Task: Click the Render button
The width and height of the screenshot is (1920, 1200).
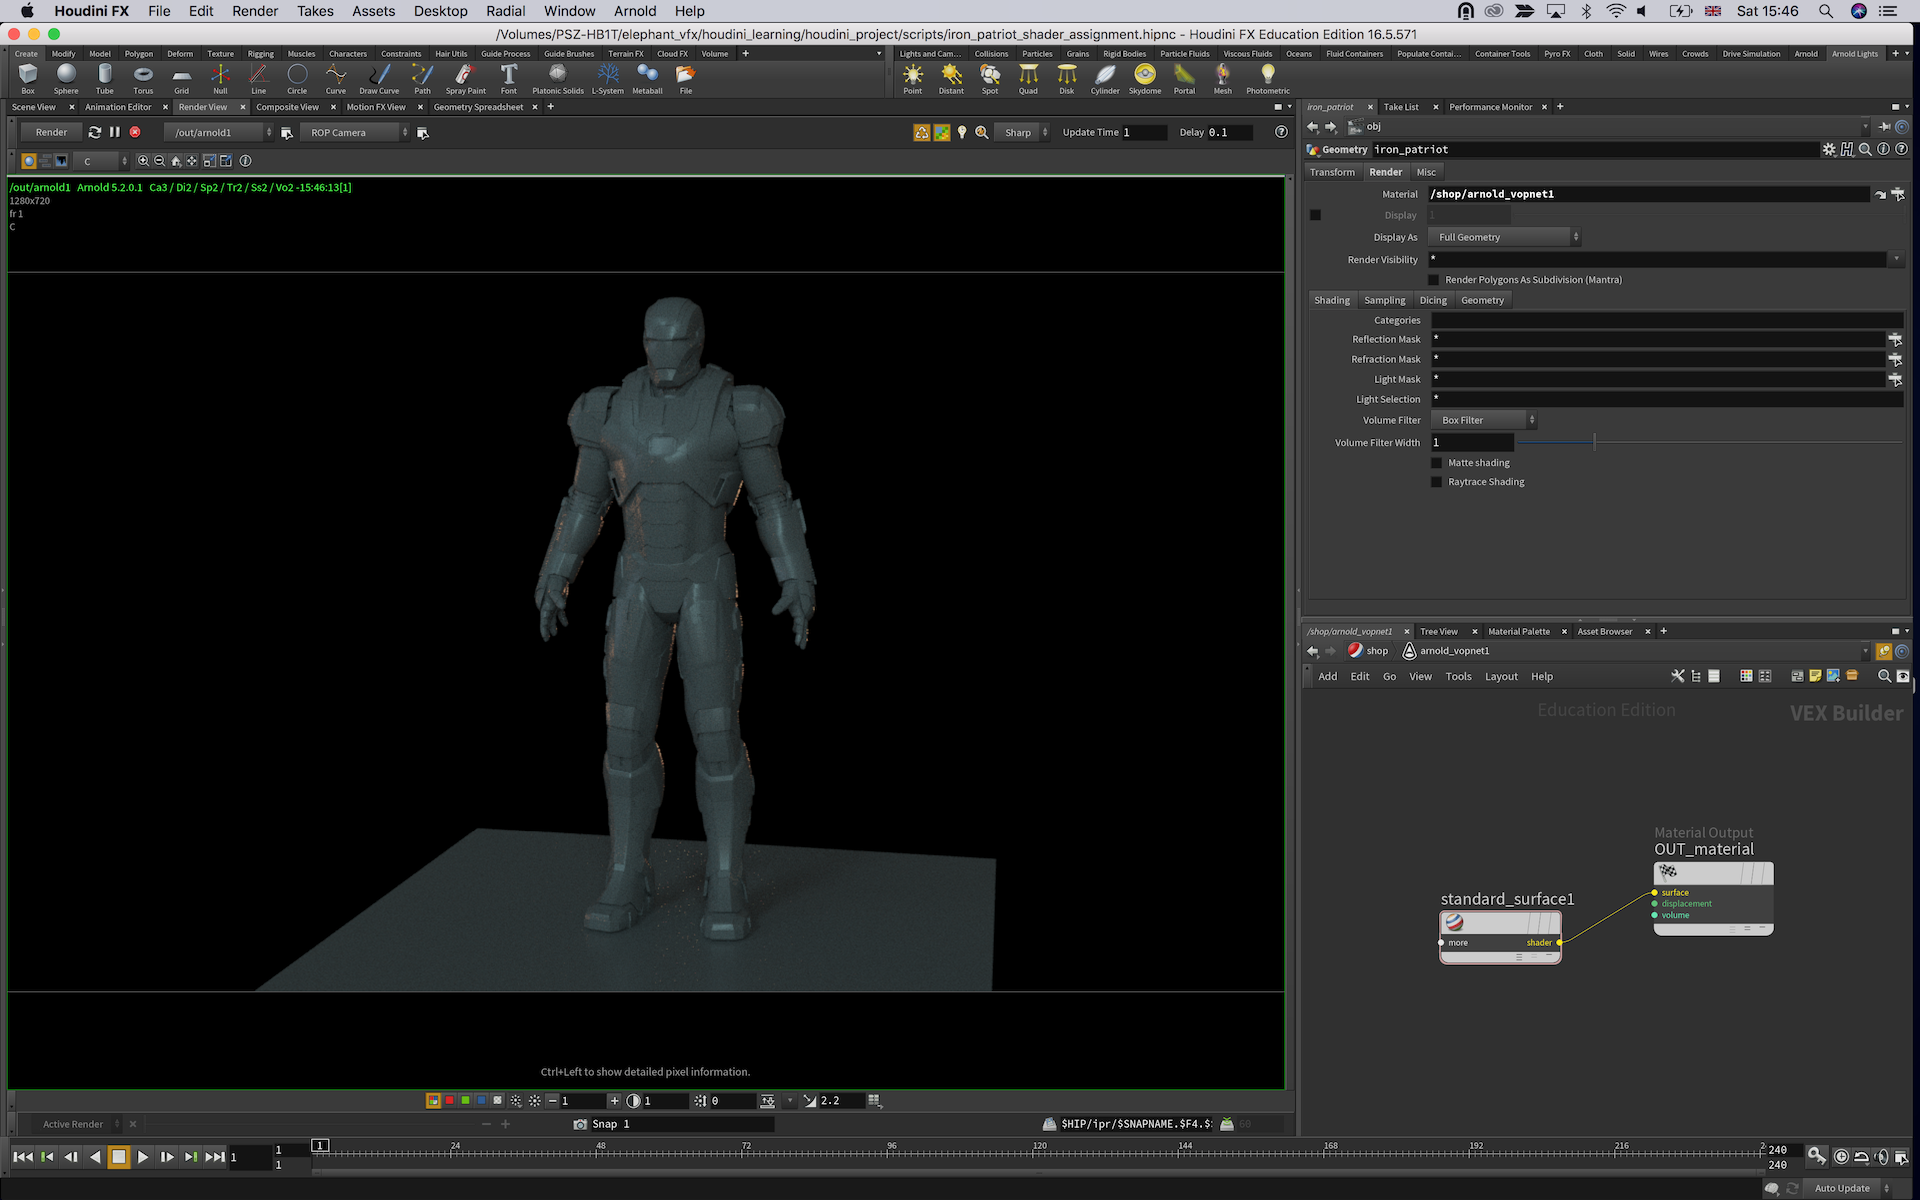Action: point(51,132)
